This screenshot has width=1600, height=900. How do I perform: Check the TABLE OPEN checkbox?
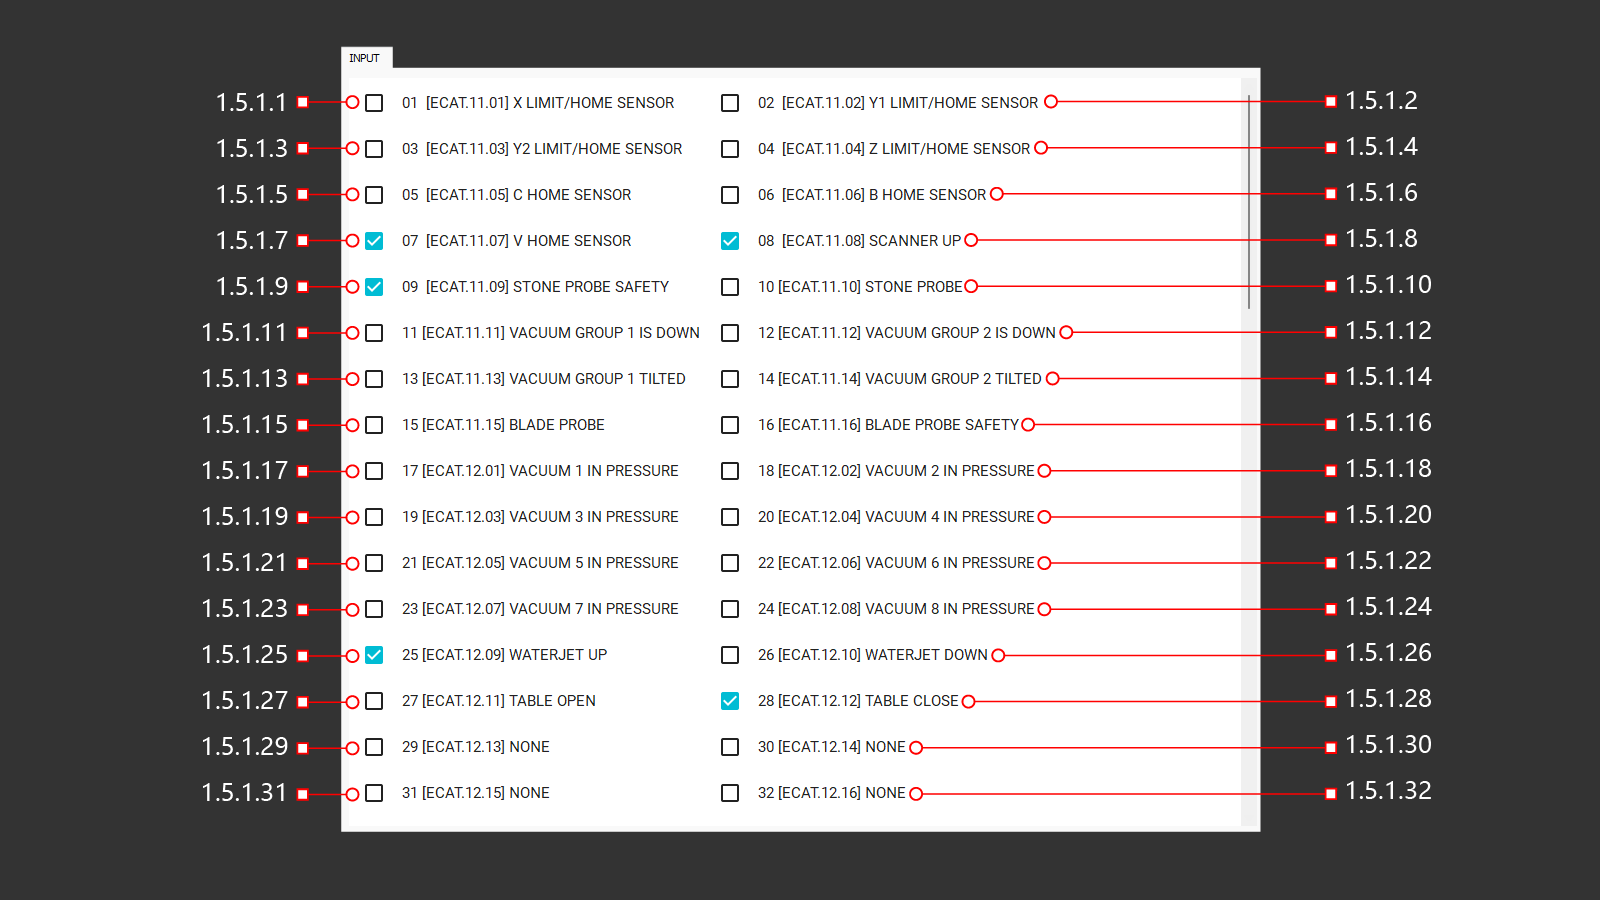(x=374, y=701)
